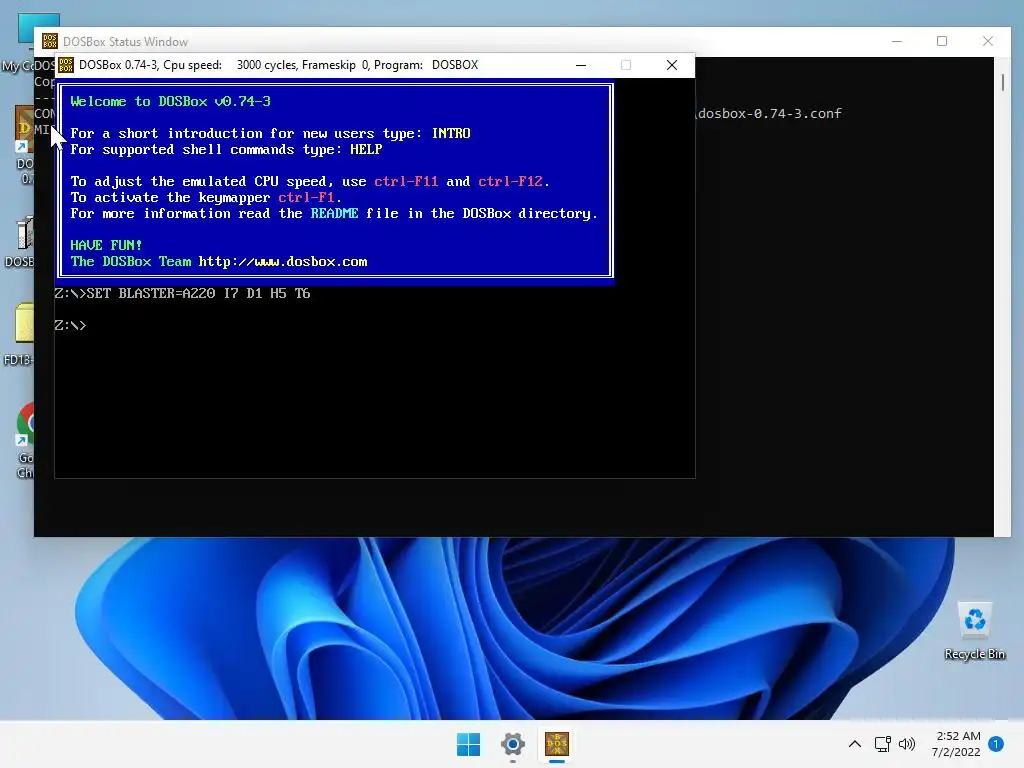Close the DOSBox Status Window

click(987, 41)
